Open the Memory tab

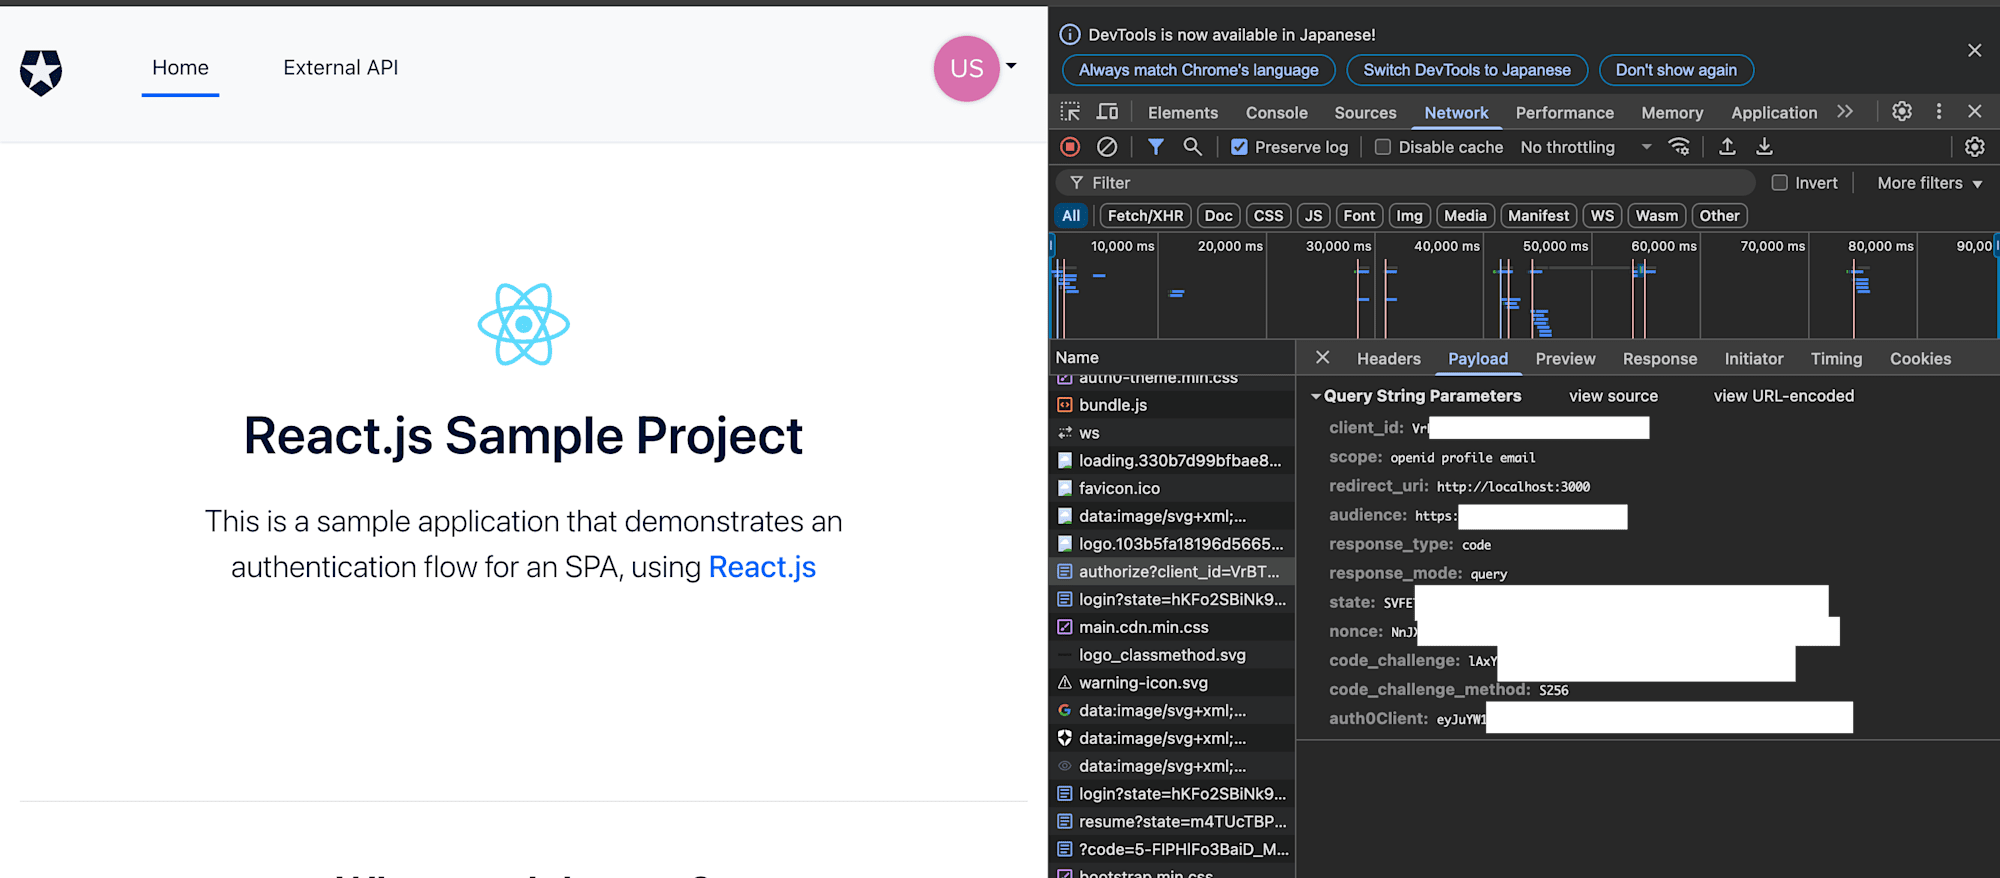click(1672, 113)
